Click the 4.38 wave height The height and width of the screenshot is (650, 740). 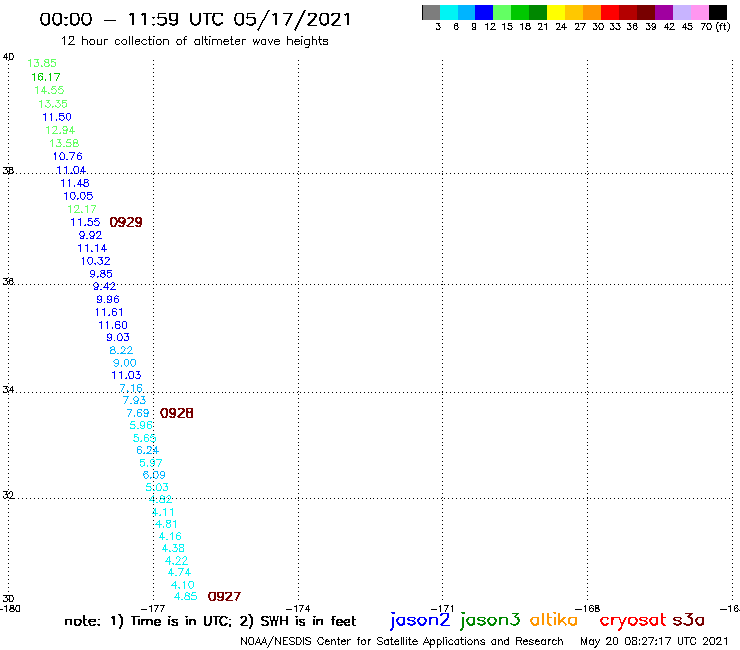pos(173,548)
